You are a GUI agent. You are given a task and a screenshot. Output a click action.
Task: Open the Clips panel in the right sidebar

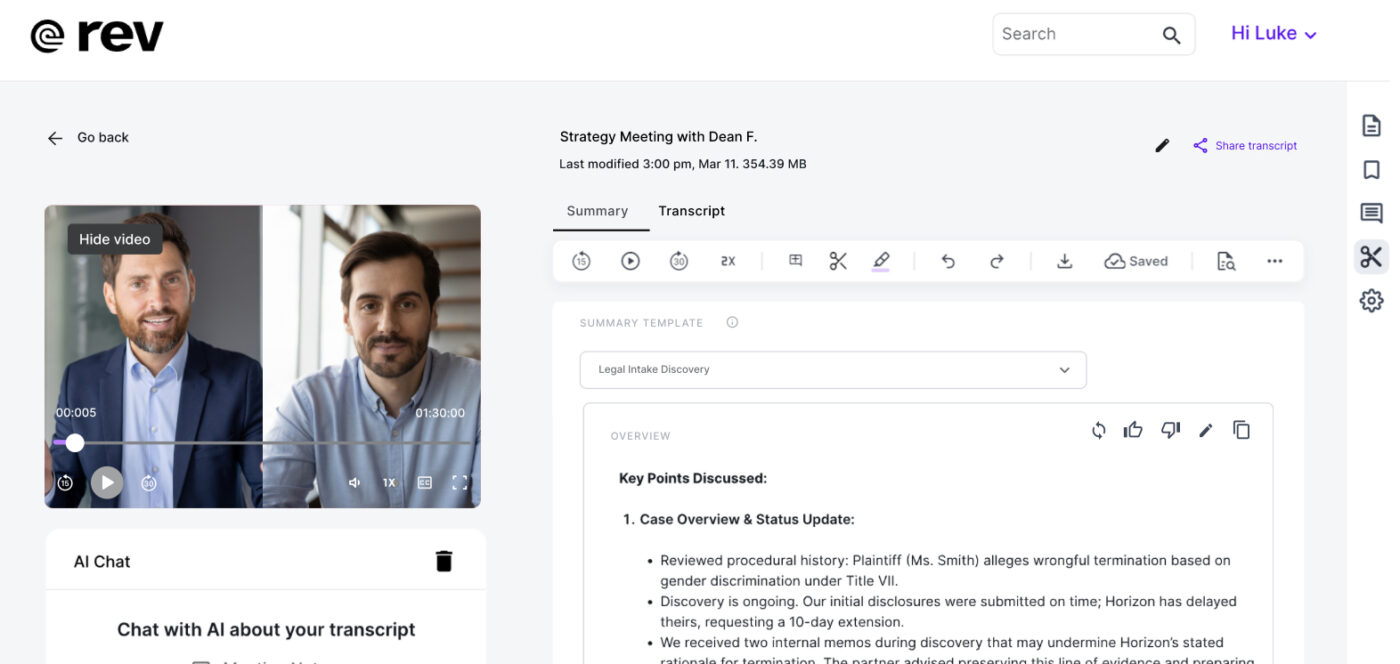pyautogui.click(x=1371, y=257)
